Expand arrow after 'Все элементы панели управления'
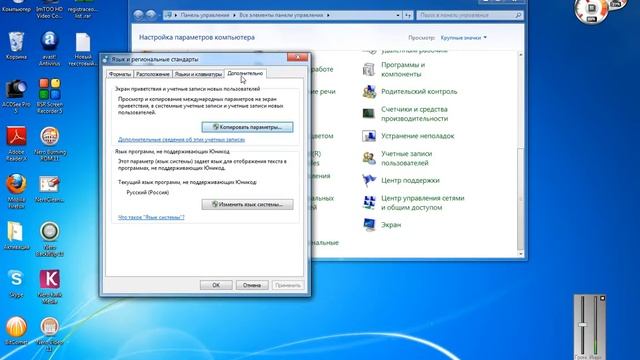Screen dimensions: 640x360 [x=328, y=15]
